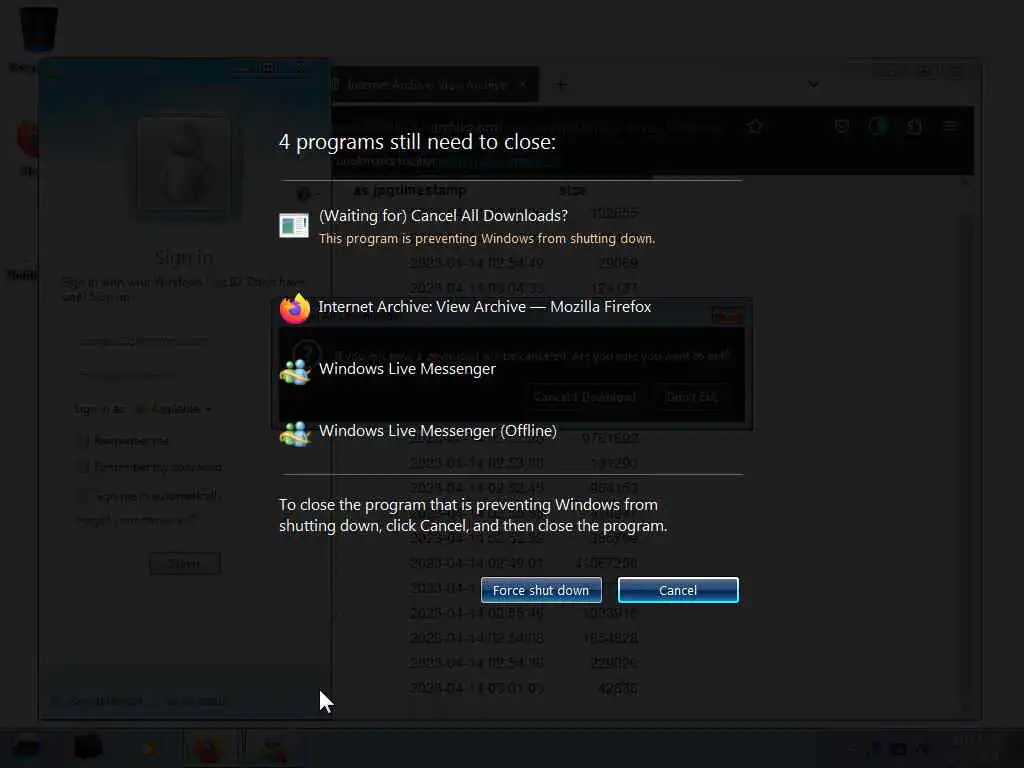Screen dimensions: 1024x768
Task: Click the Force shut down button
Action: tap(541, 590)
